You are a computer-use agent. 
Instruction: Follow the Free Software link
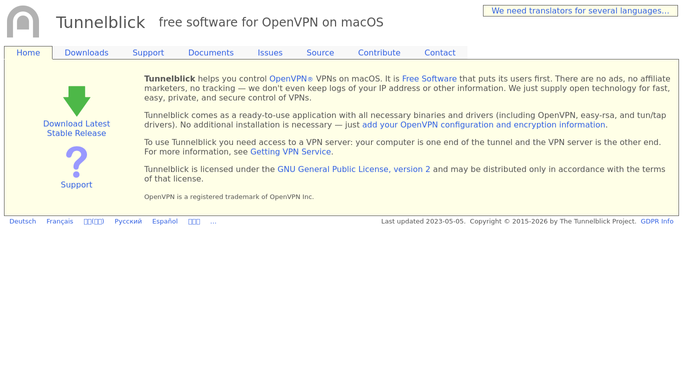[429, 79]
